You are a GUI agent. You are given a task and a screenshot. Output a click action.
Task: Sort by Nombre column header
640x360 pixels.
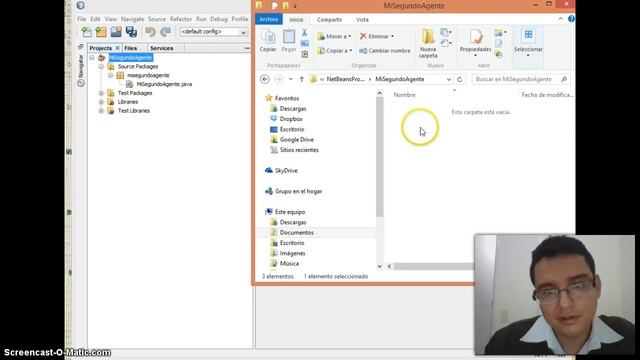coord(404,95)
